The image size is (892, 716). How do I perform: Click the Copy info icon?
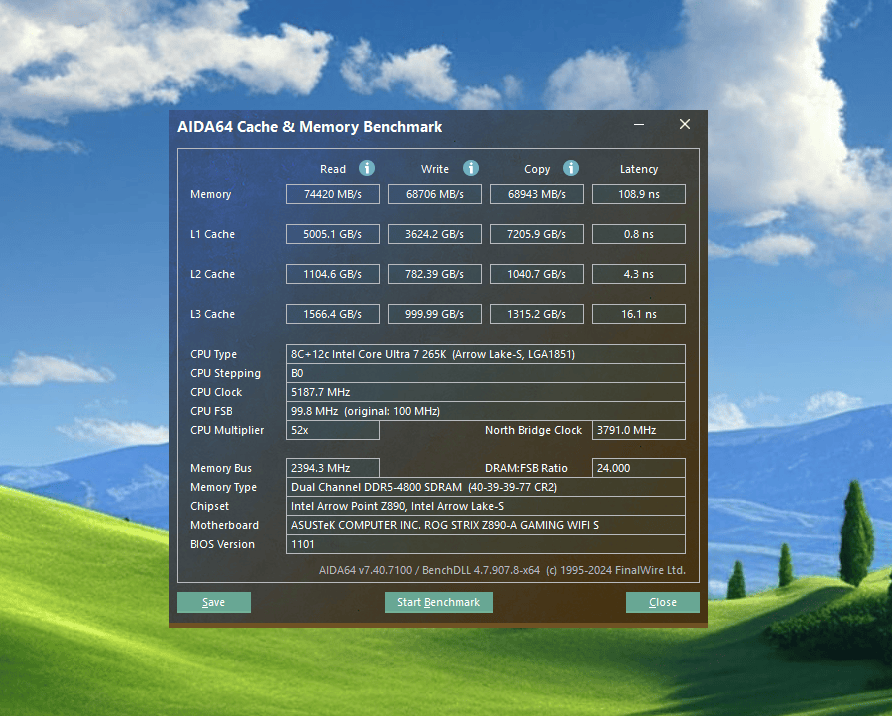tap(571, 168)
